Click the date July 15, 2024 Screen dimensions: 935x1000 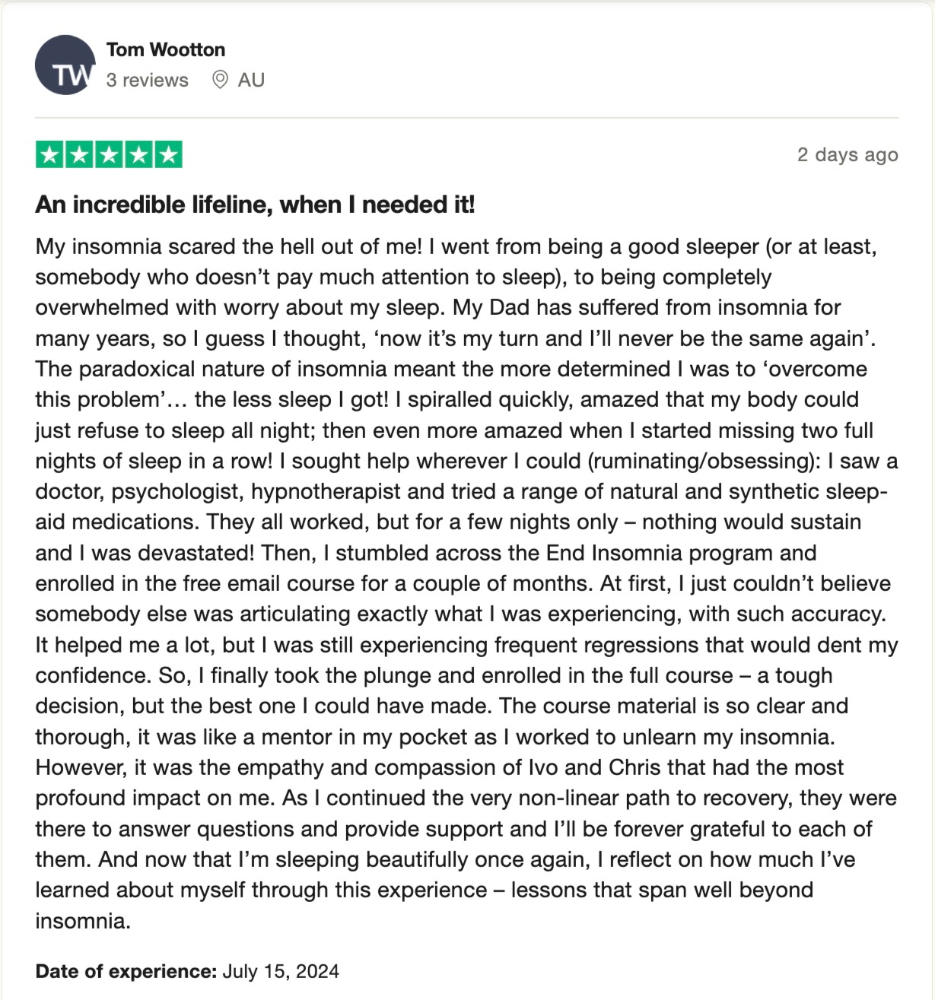tap(281, 971)
